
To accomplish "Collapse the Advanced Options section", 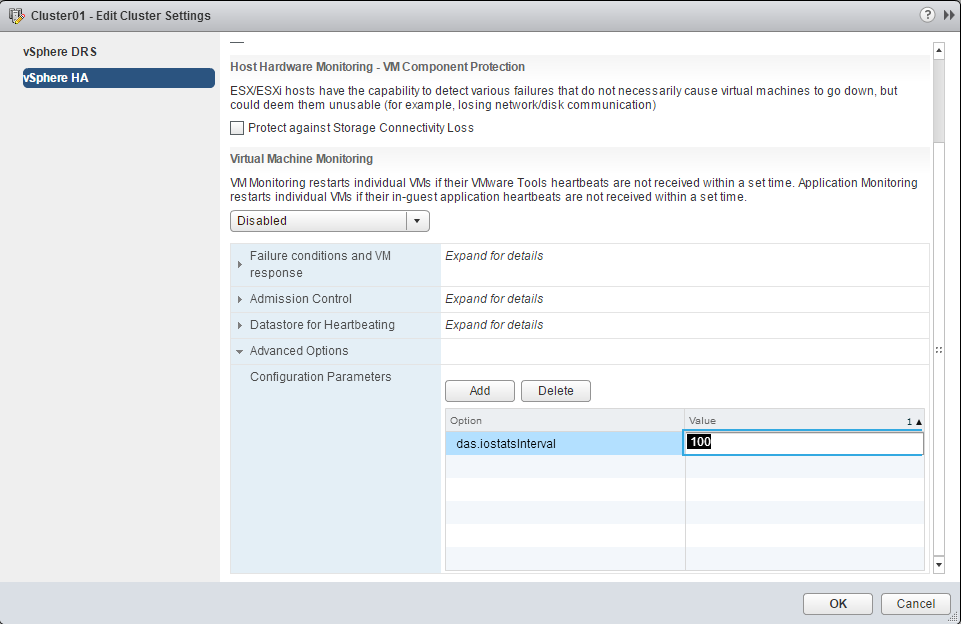I will coord(240,351).
